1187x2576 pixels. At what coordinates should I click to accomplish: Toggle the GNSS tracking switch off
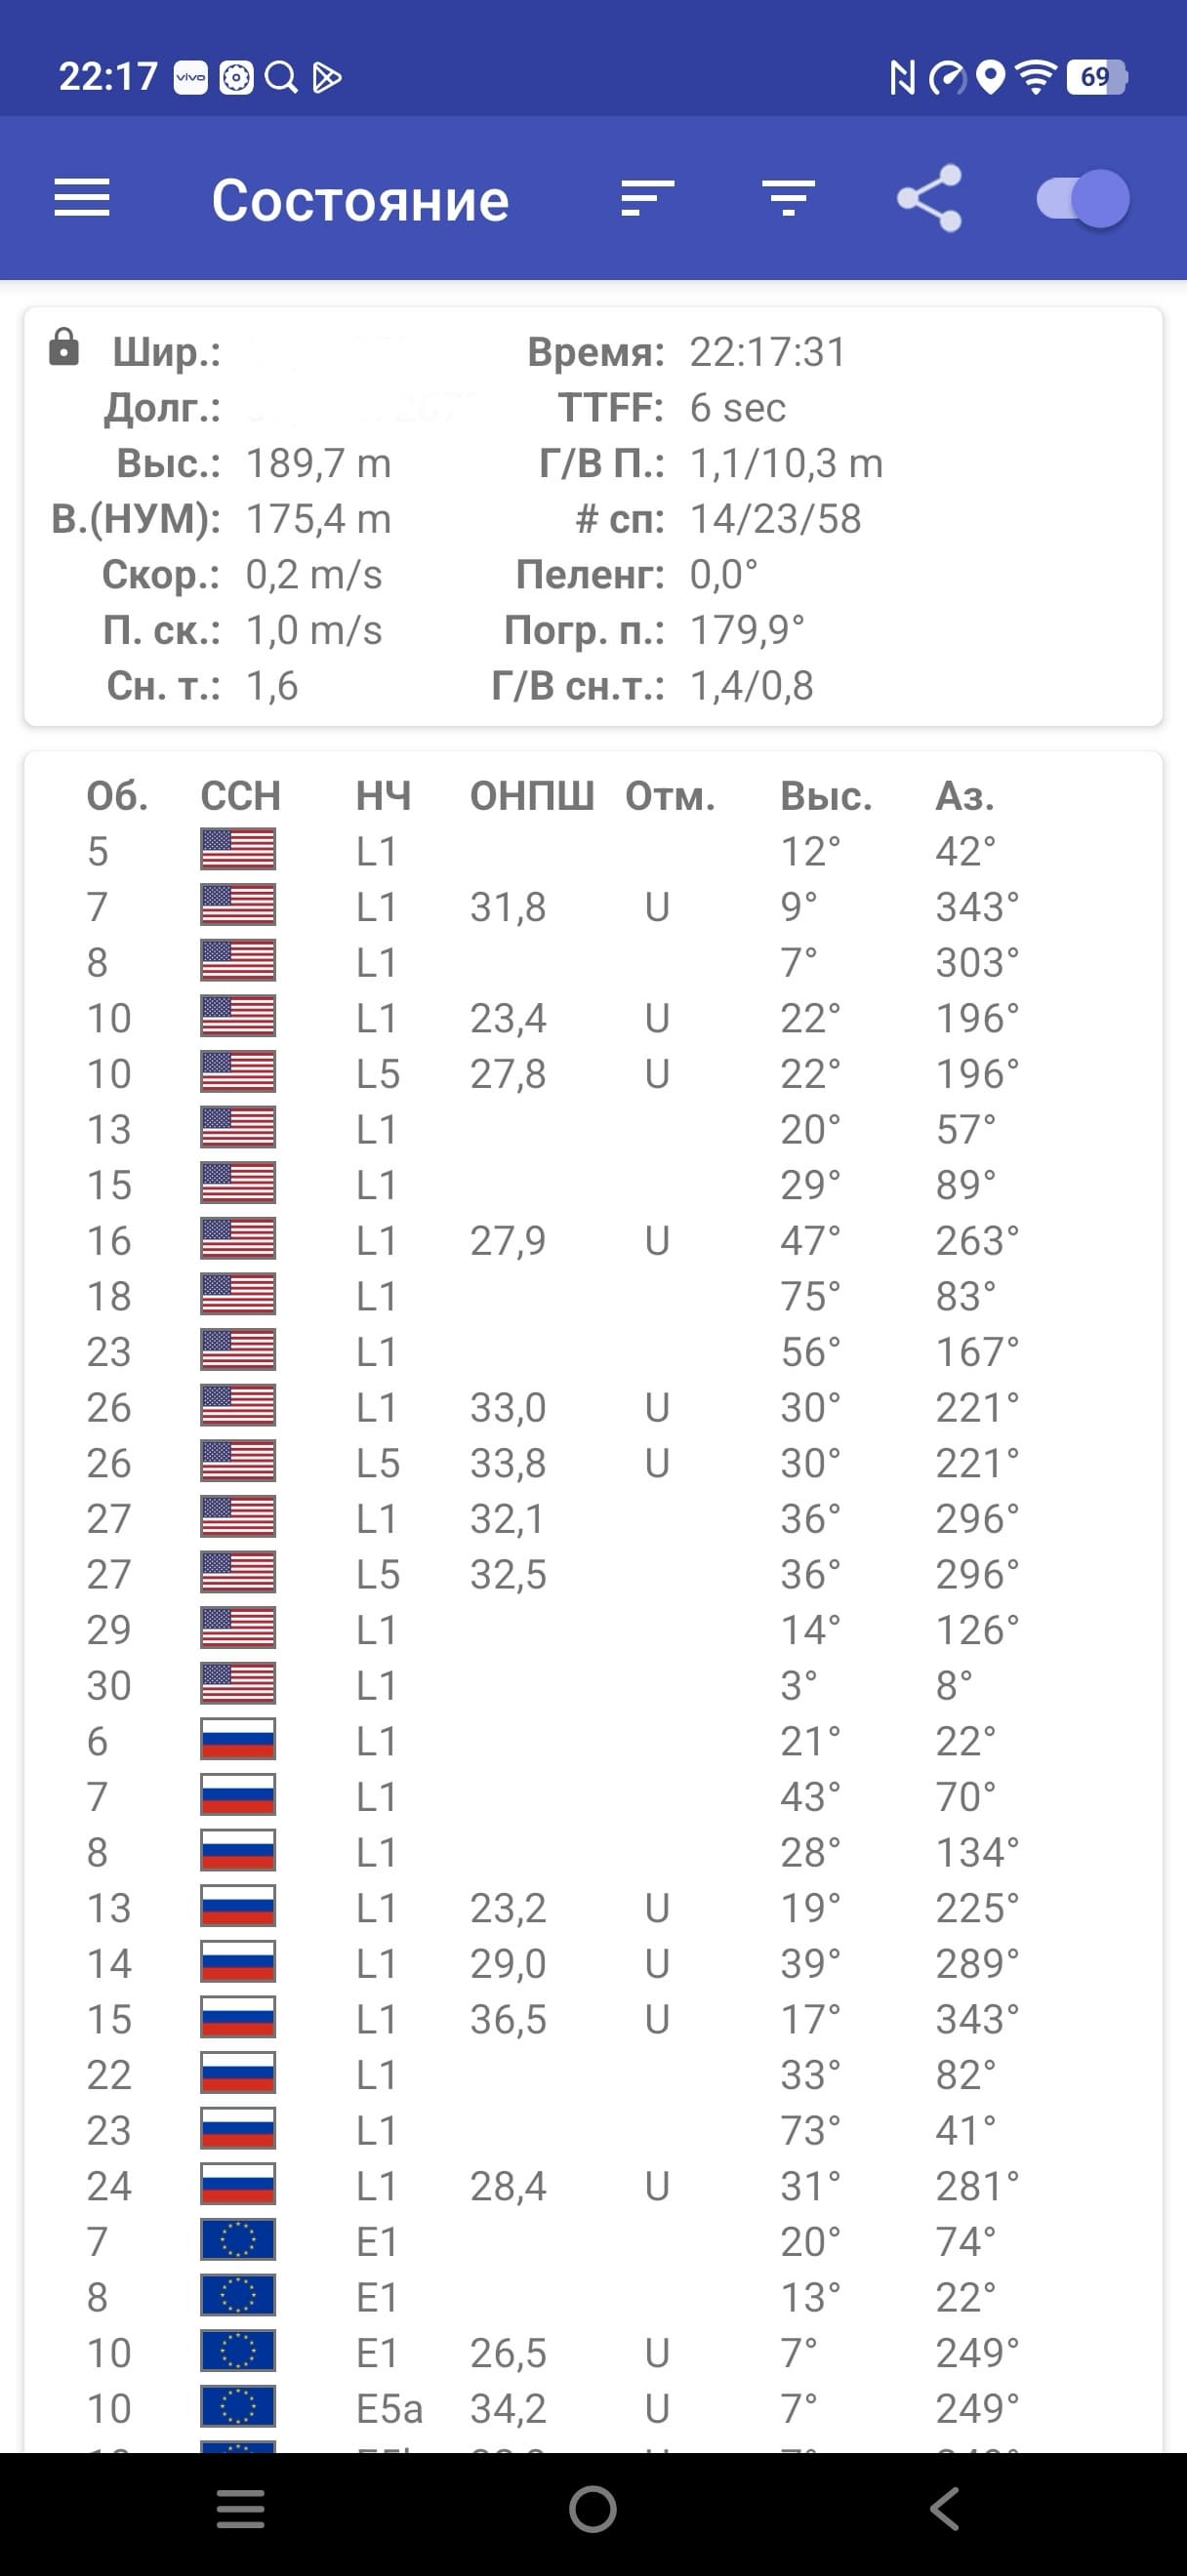(1083, 198)
